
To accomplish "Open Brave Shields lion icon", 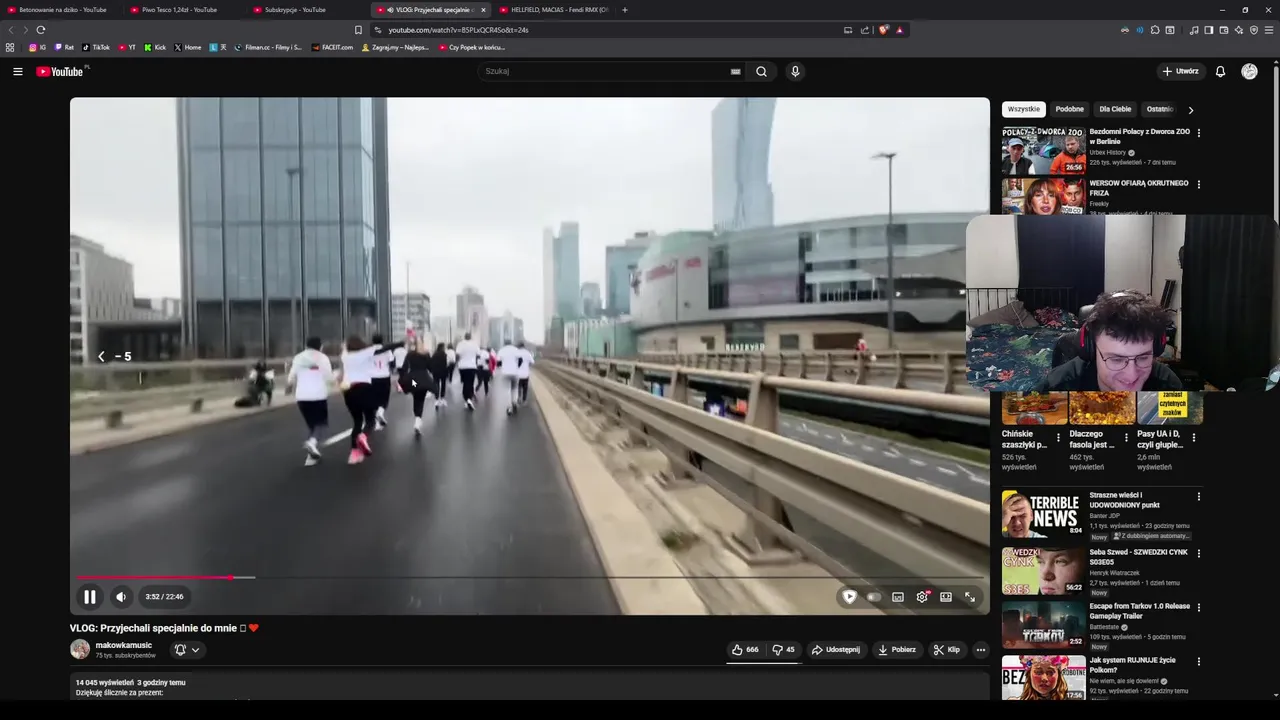I will click(883, 30).
